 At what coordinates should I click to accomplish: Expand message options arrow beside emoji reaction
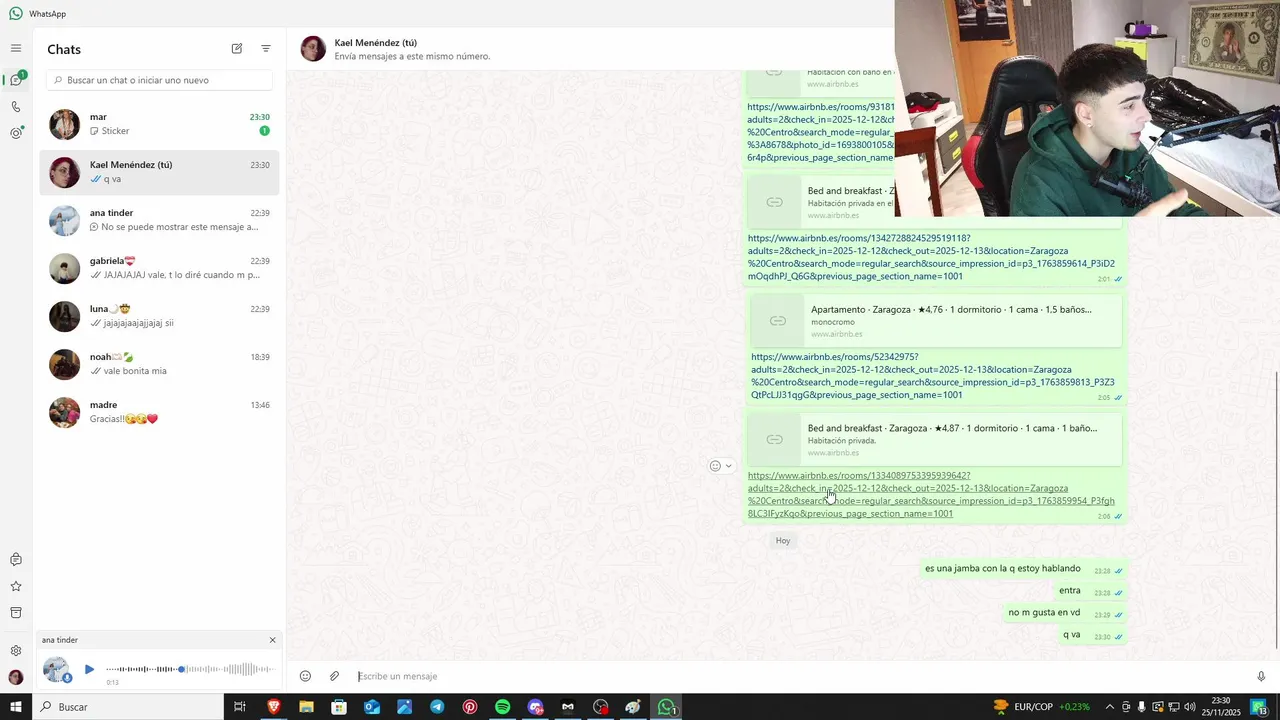[x=728, y=466]
